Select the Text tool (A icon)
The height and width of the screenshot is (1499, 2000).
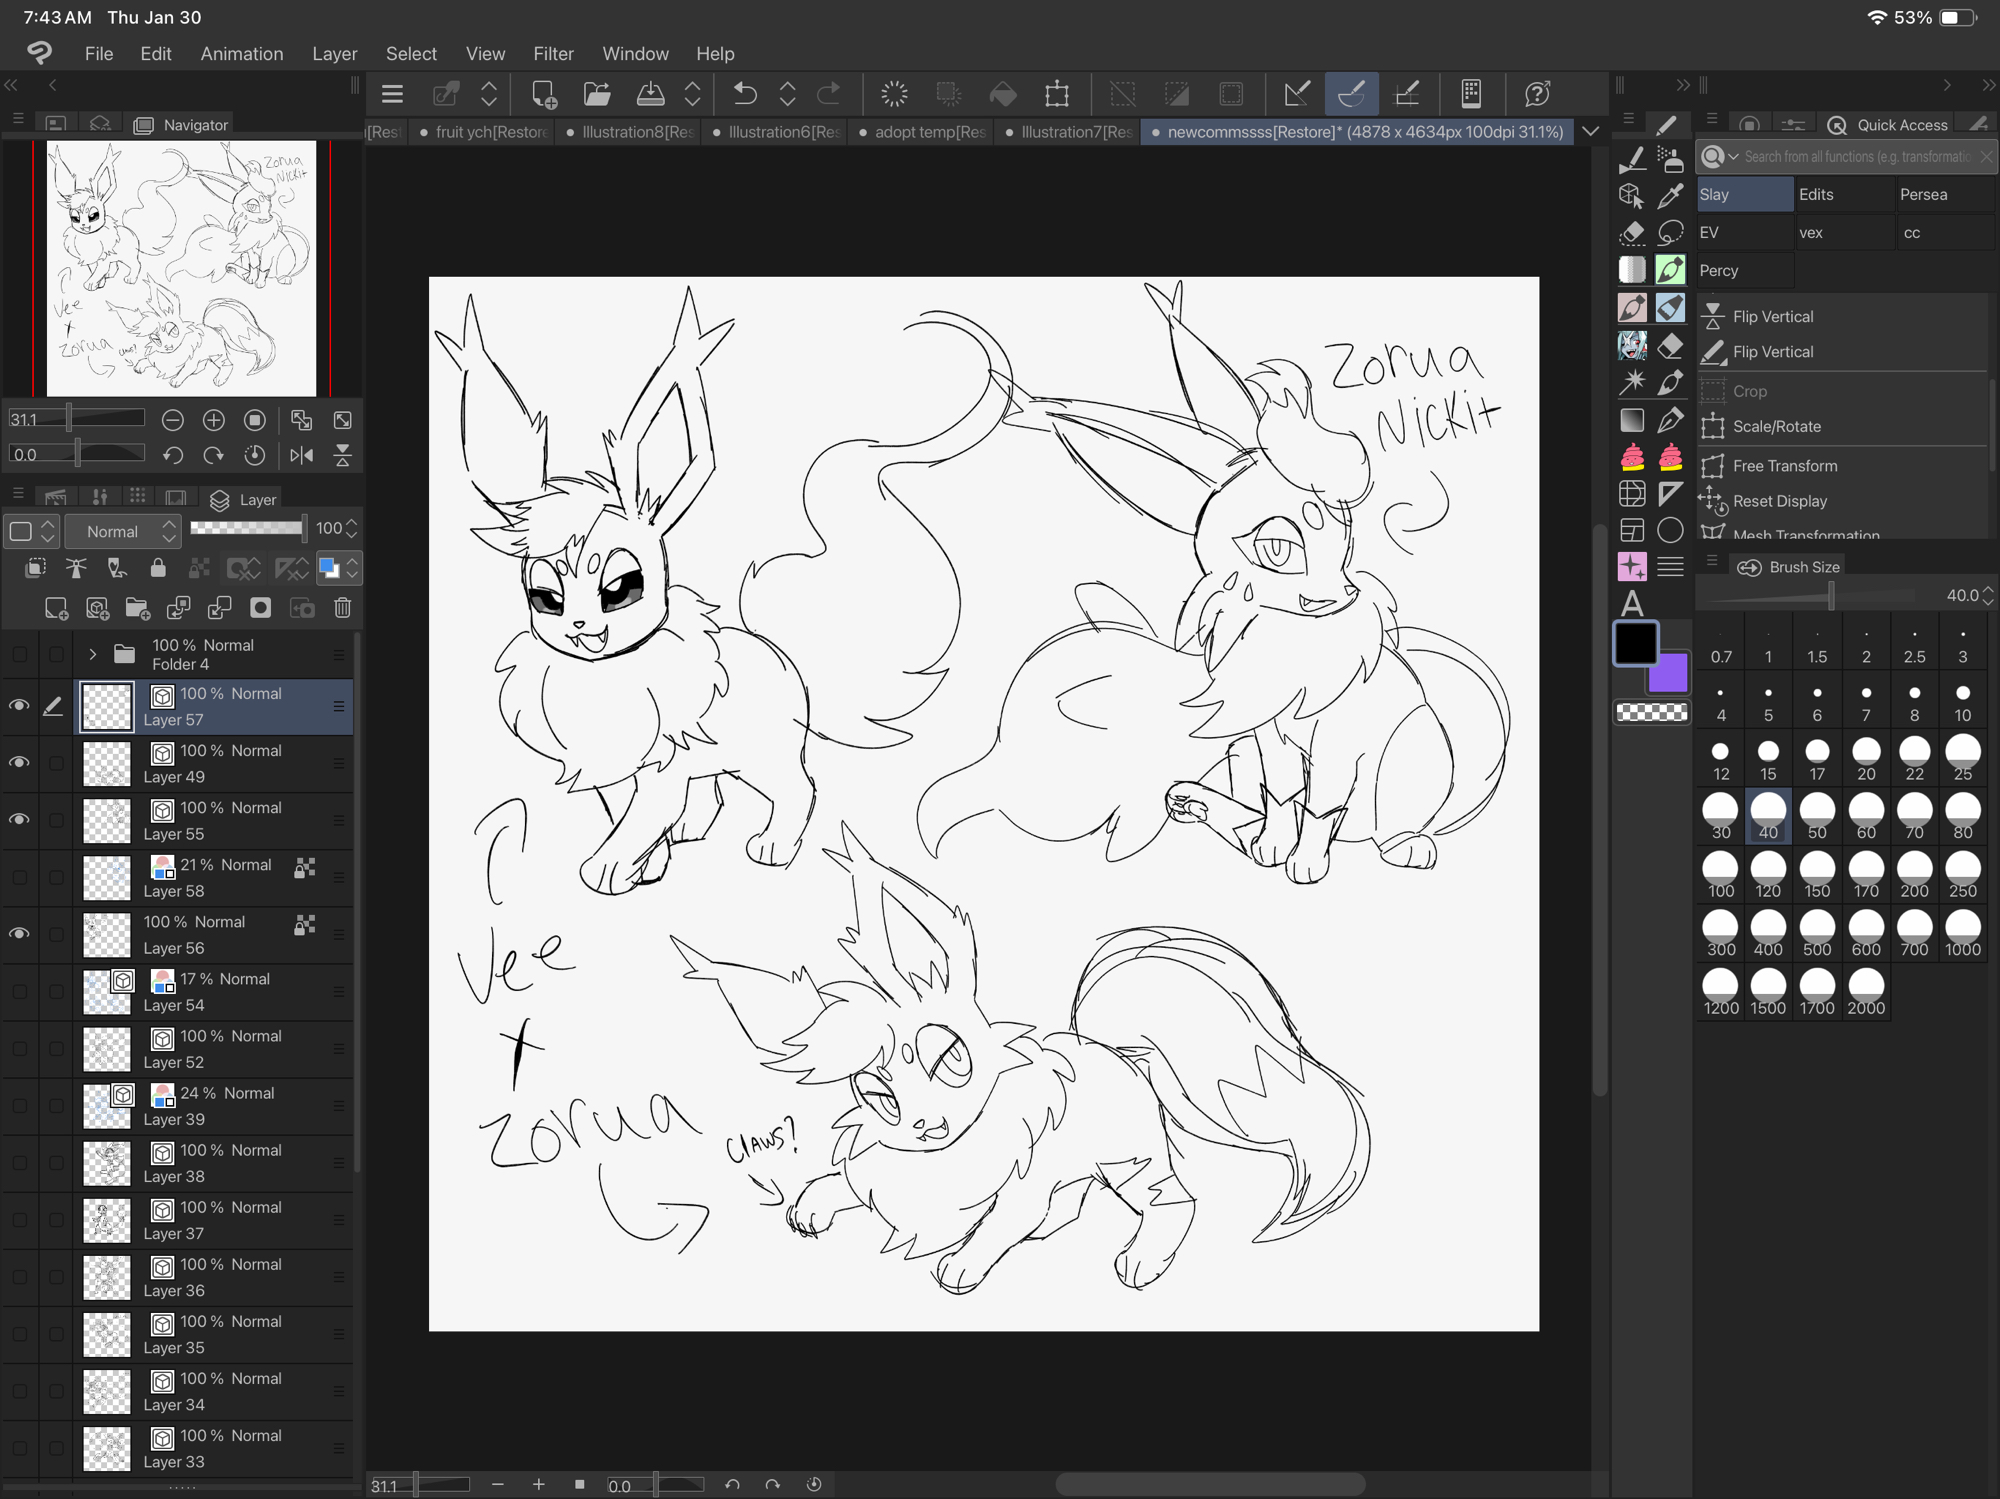click(x=1632, y=603)
